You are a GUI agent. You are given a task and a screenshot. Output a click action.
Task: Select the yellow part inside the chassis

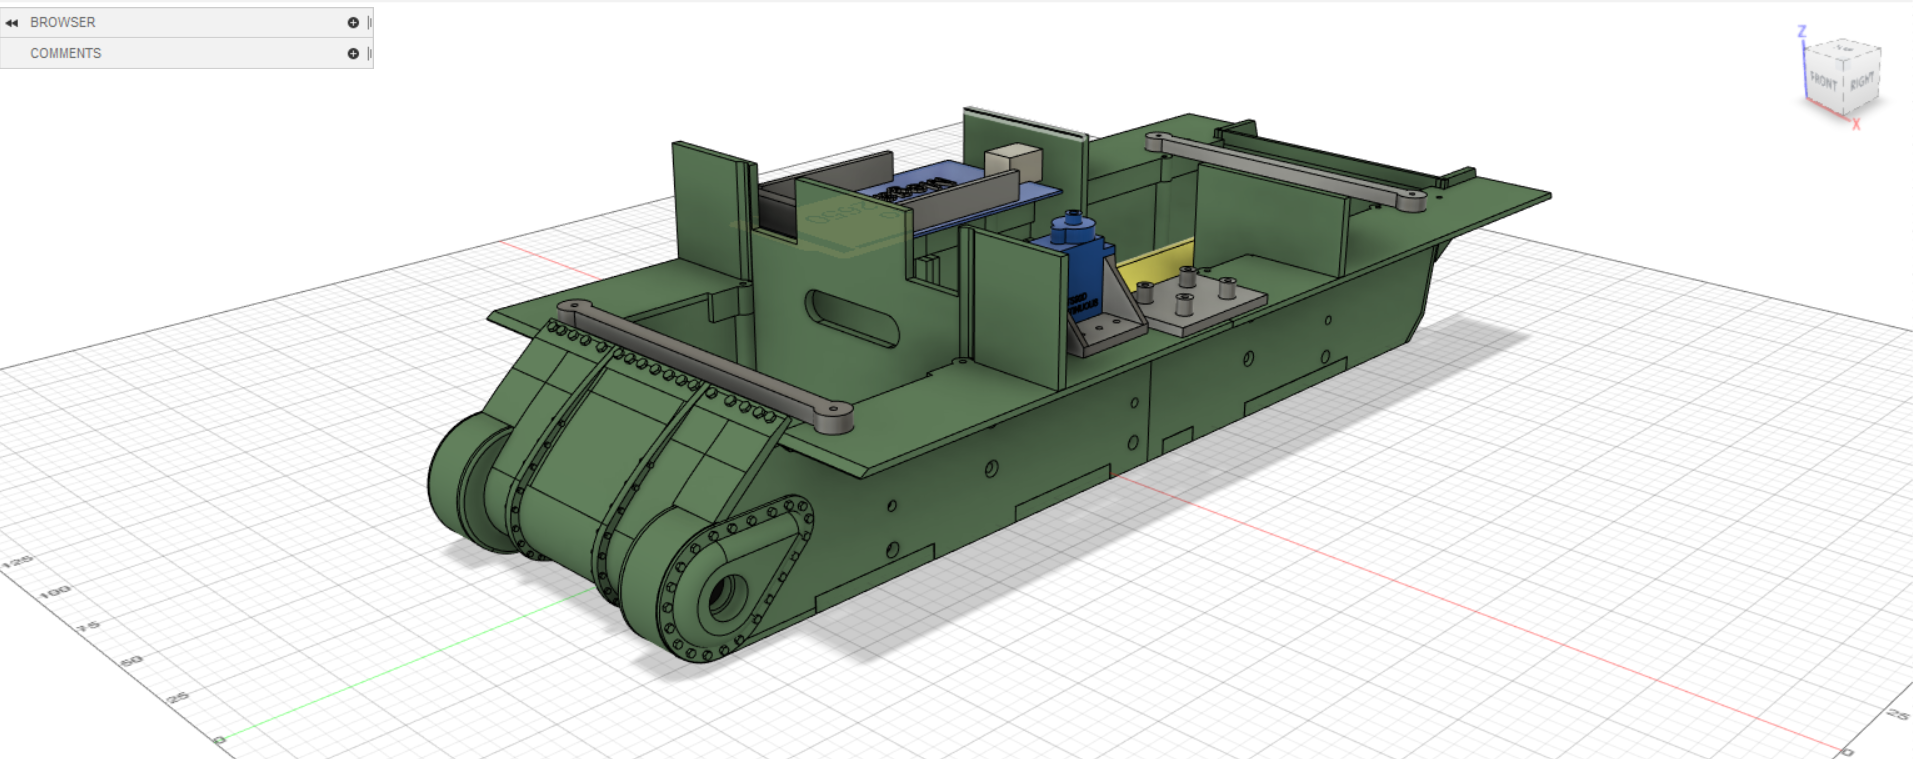coord(1155,264)
